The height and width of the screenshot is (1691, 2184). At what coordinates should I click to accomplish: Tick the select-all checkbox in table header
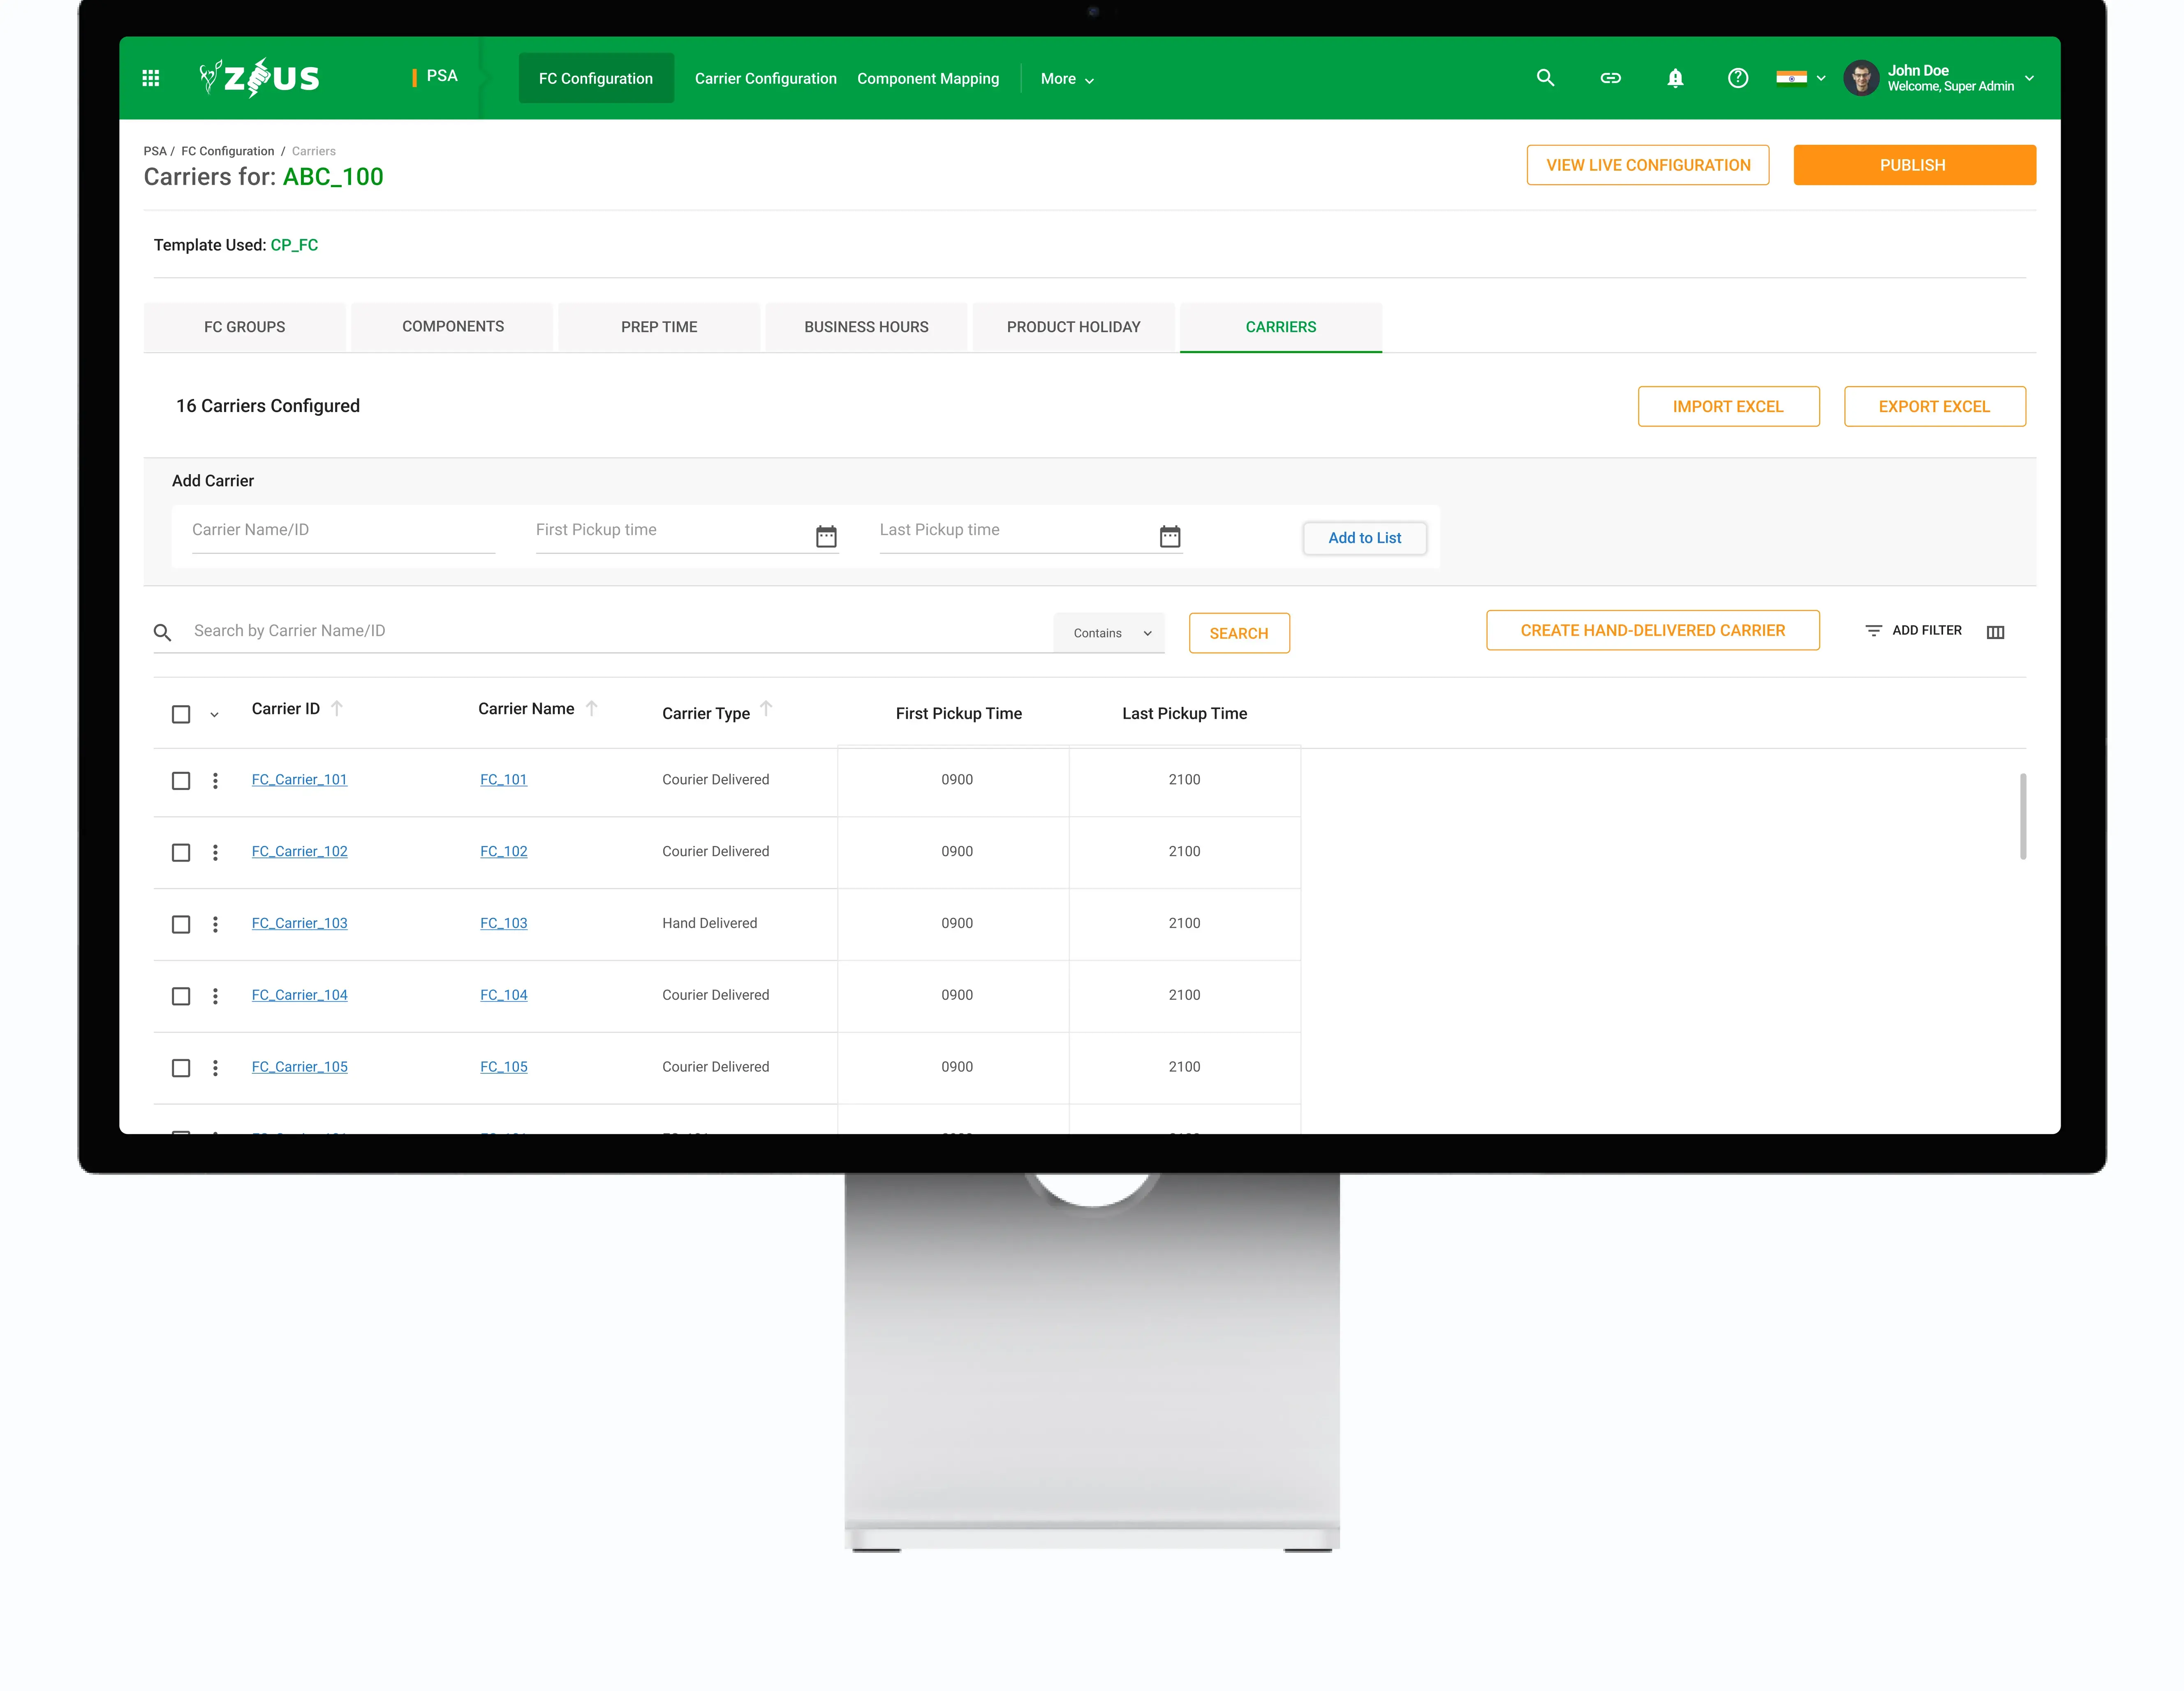181,714
